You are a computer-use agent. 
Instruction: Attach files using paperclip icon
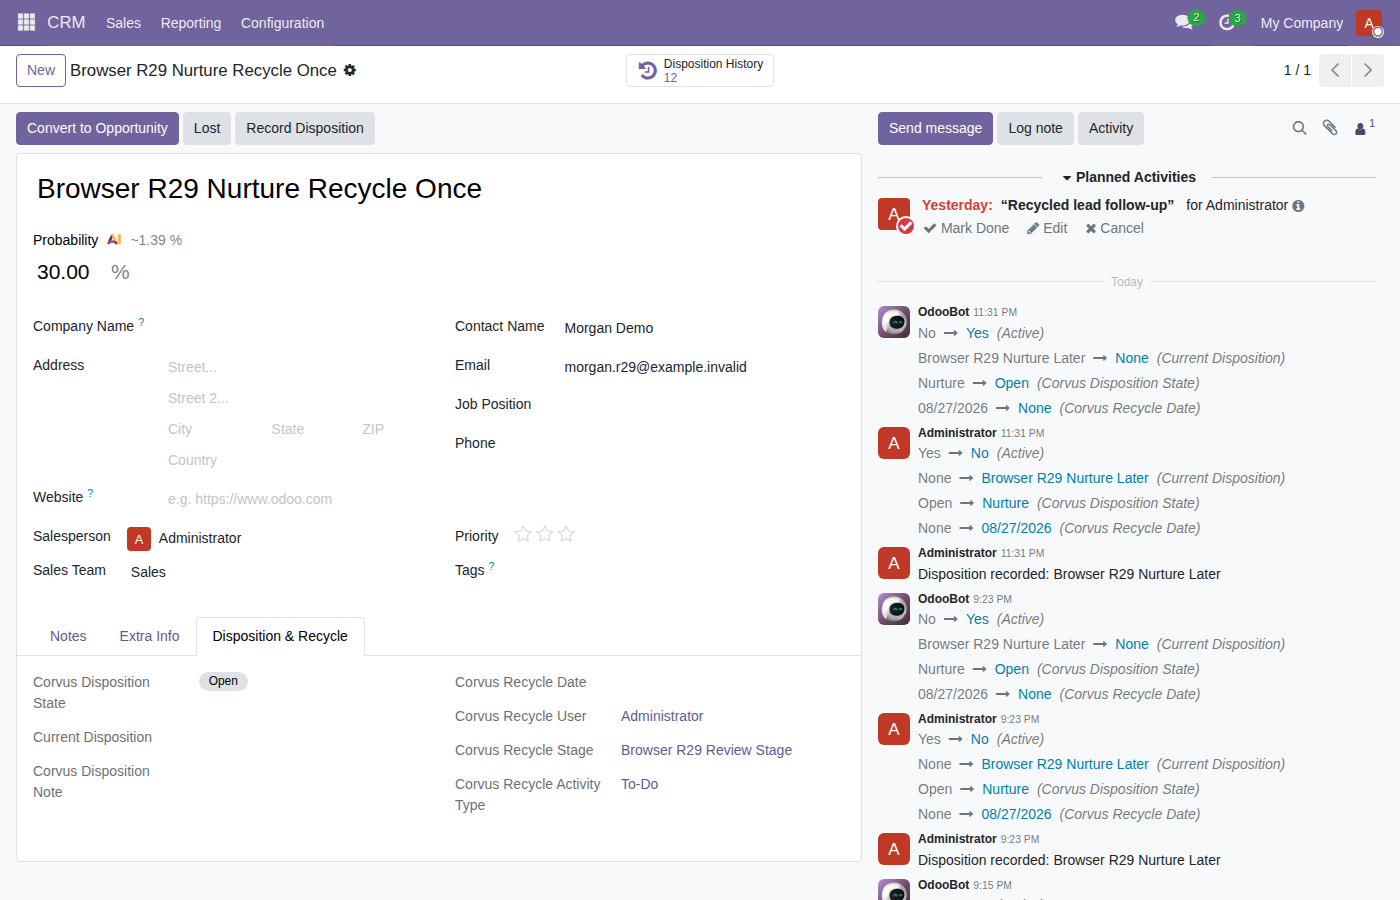(1330, 128)
